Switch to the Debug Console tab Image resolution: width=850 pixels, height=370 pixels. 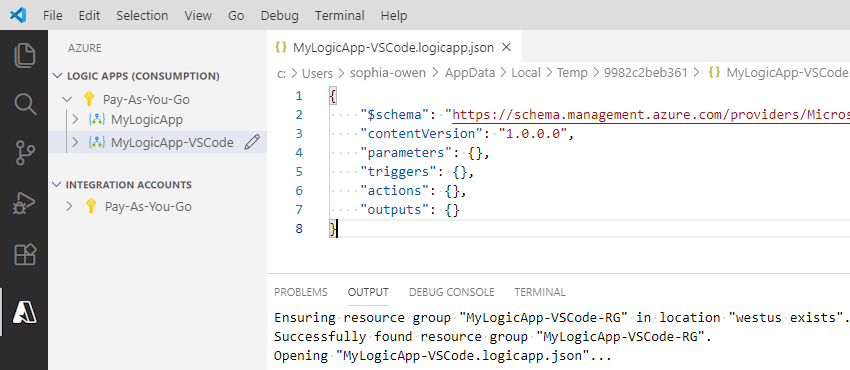pyautogui.click(x=452, y=292)
